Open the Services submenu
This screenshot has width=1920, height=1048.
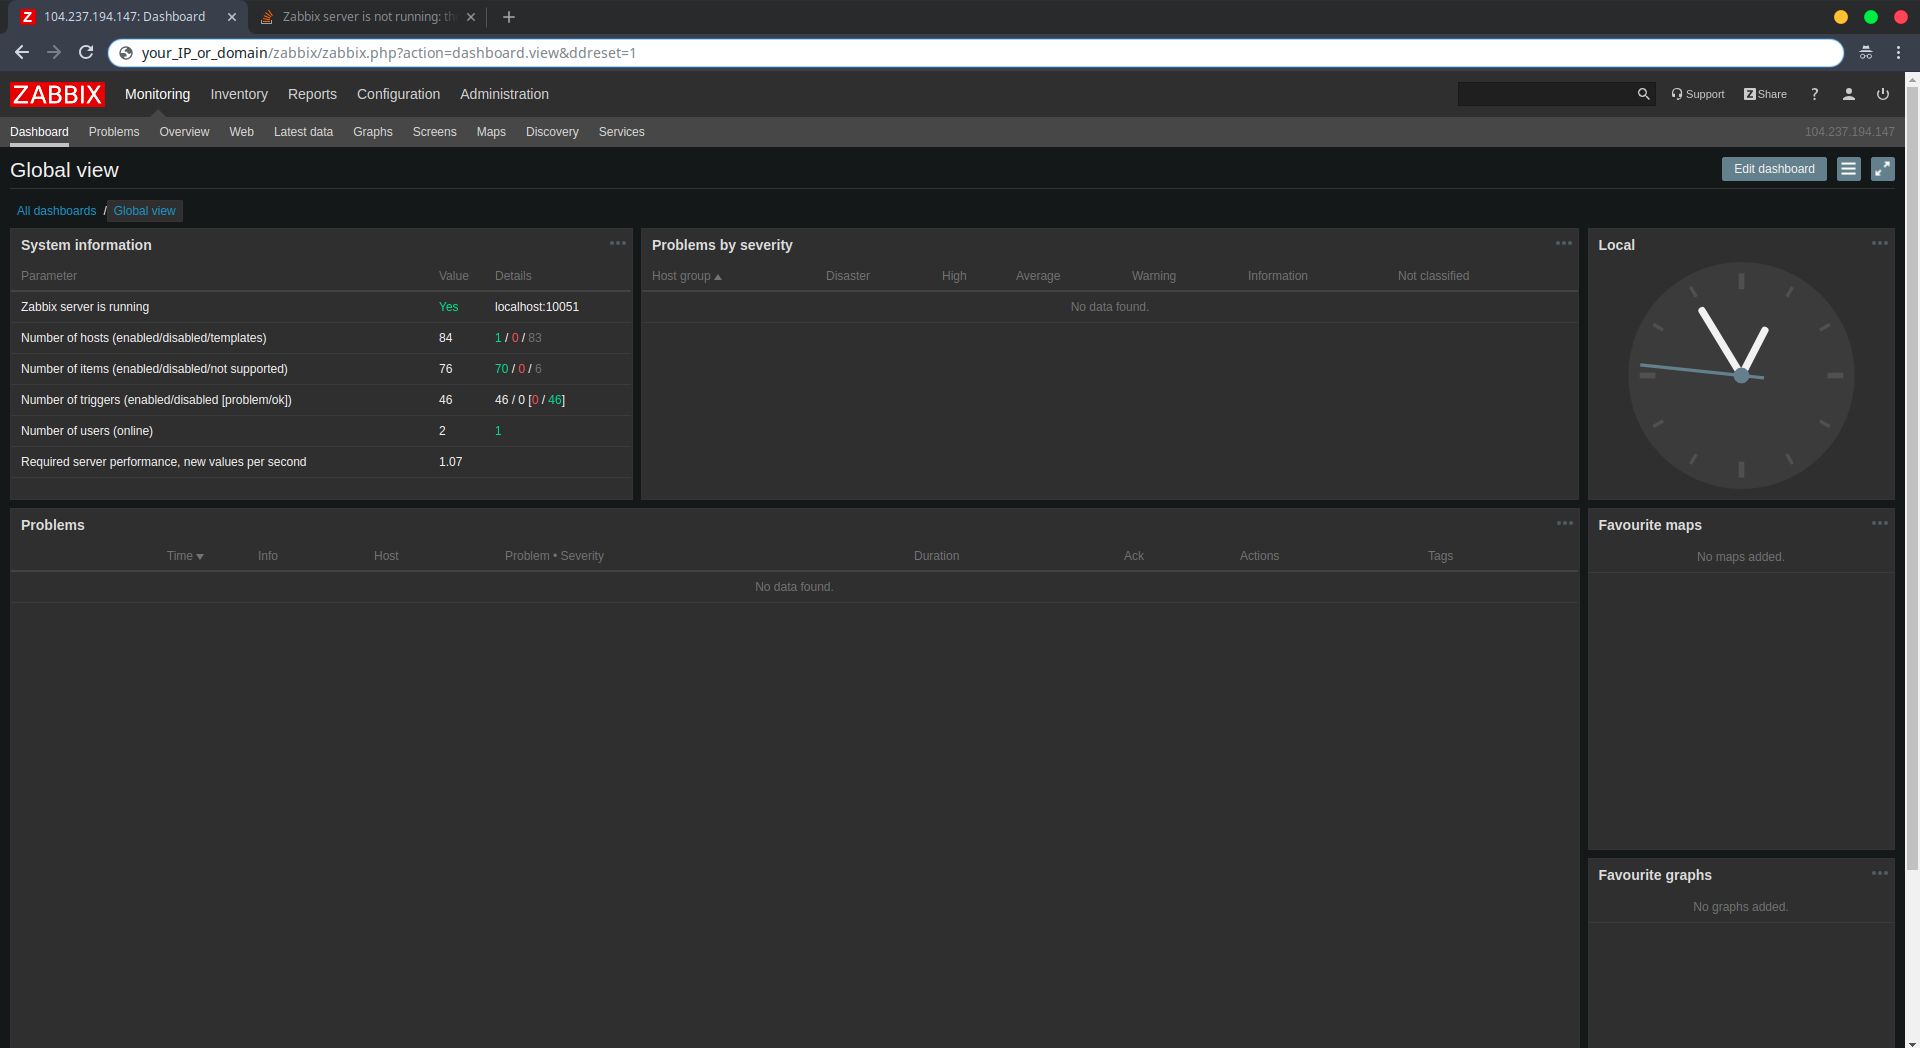(621, 132)
